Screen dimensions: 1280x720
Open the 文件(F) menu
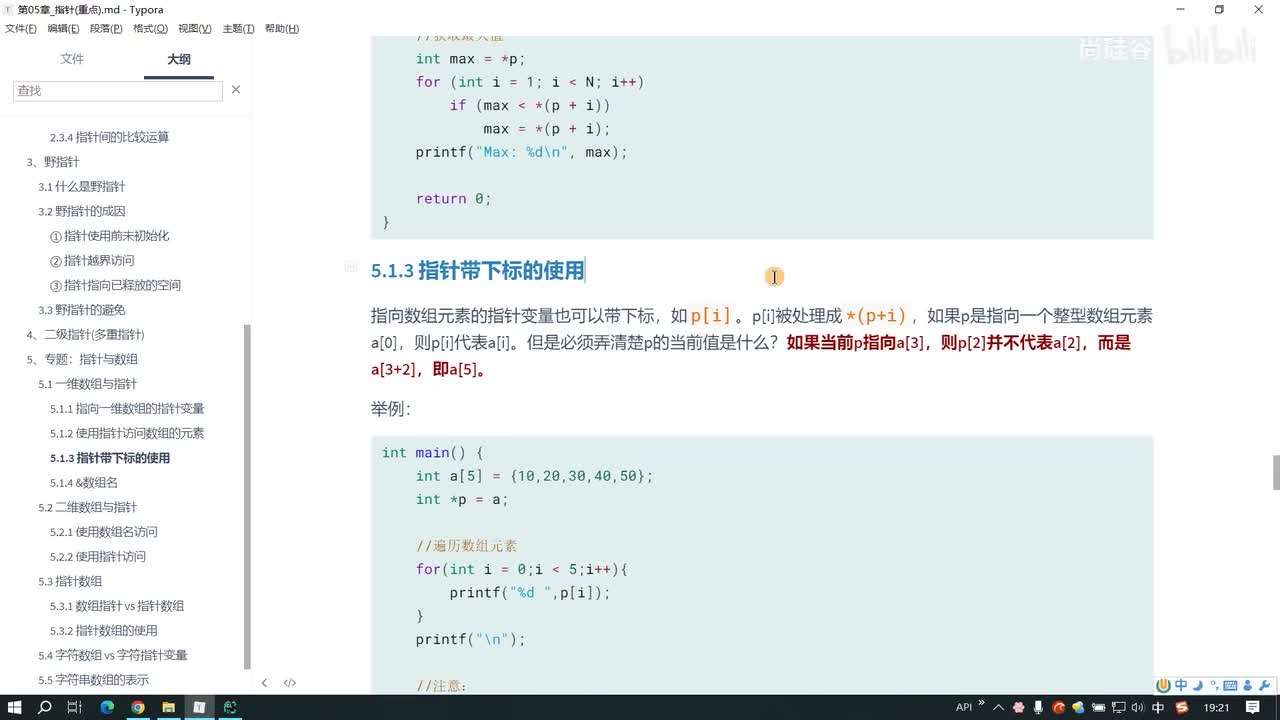click(21, 29)
